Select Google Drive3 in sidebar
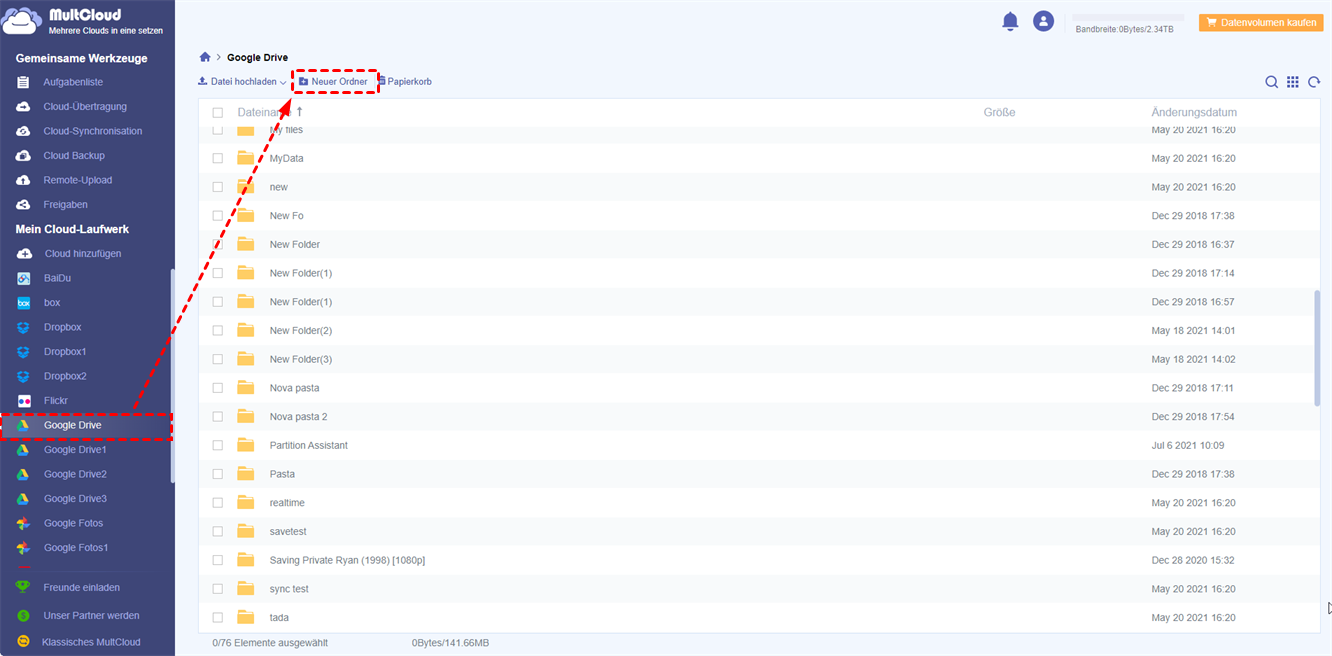 click(x=75, y=498)
